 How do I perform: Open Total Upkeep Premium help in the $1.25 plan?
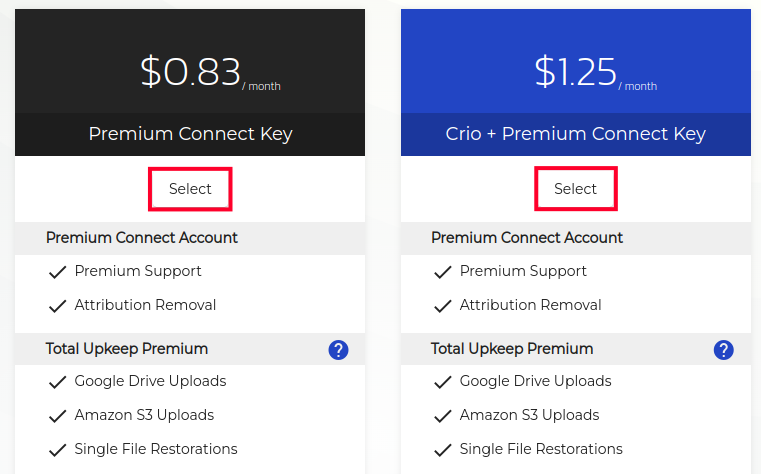click(x=723, y=350)
